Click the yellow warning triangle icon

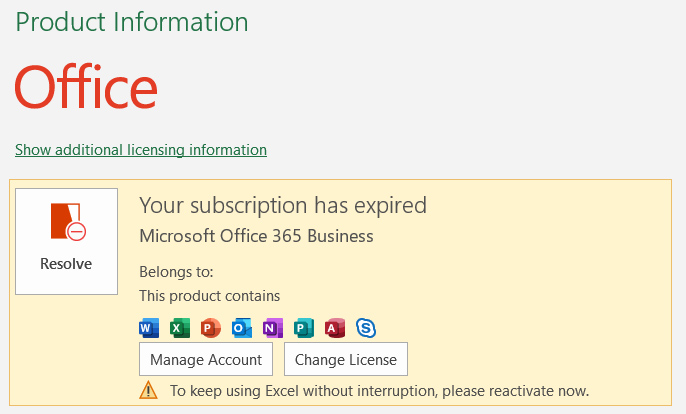[x=148, y=390]
